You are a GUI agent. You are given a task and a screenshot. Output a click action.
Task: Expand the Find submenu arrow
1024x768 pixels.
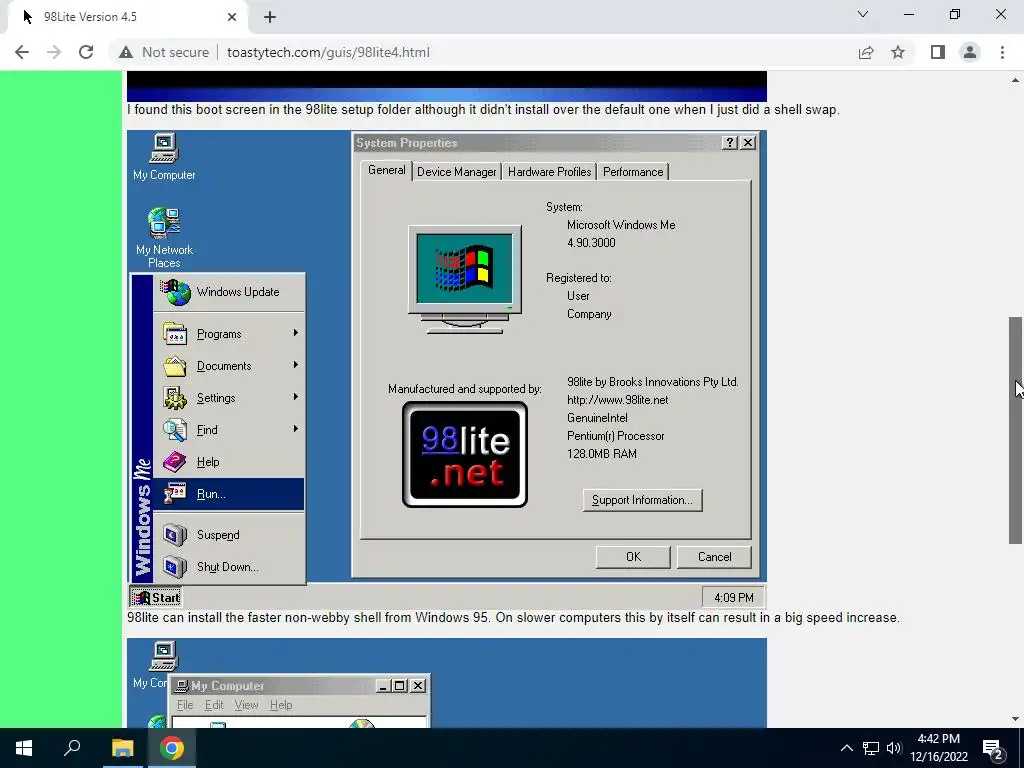click(296, 429)
